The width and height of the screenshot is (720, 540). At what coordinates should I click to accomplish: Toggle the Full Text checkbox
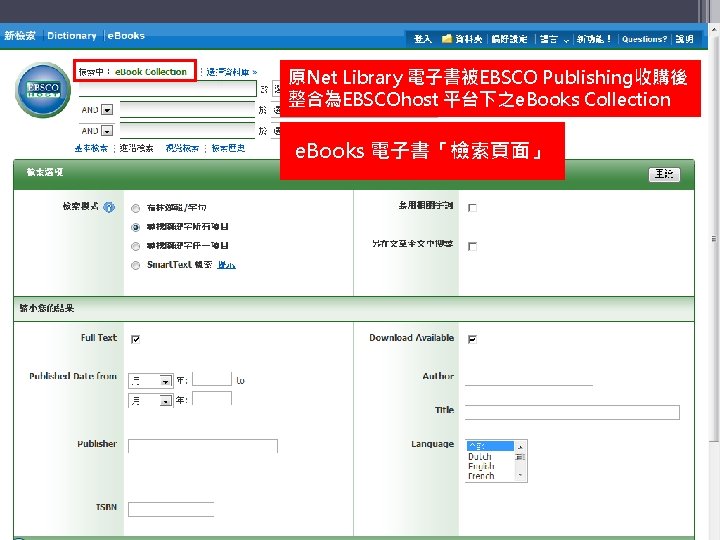coord(135,339)
